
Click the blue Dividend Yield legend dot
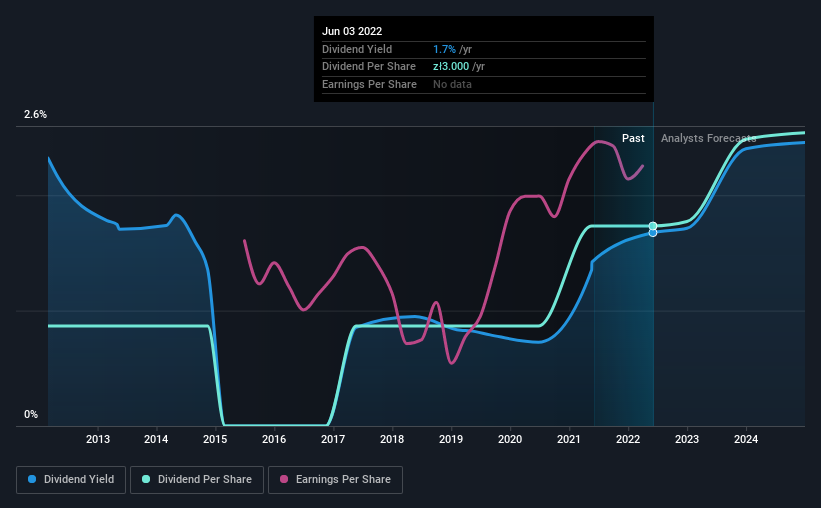point(32,479)
